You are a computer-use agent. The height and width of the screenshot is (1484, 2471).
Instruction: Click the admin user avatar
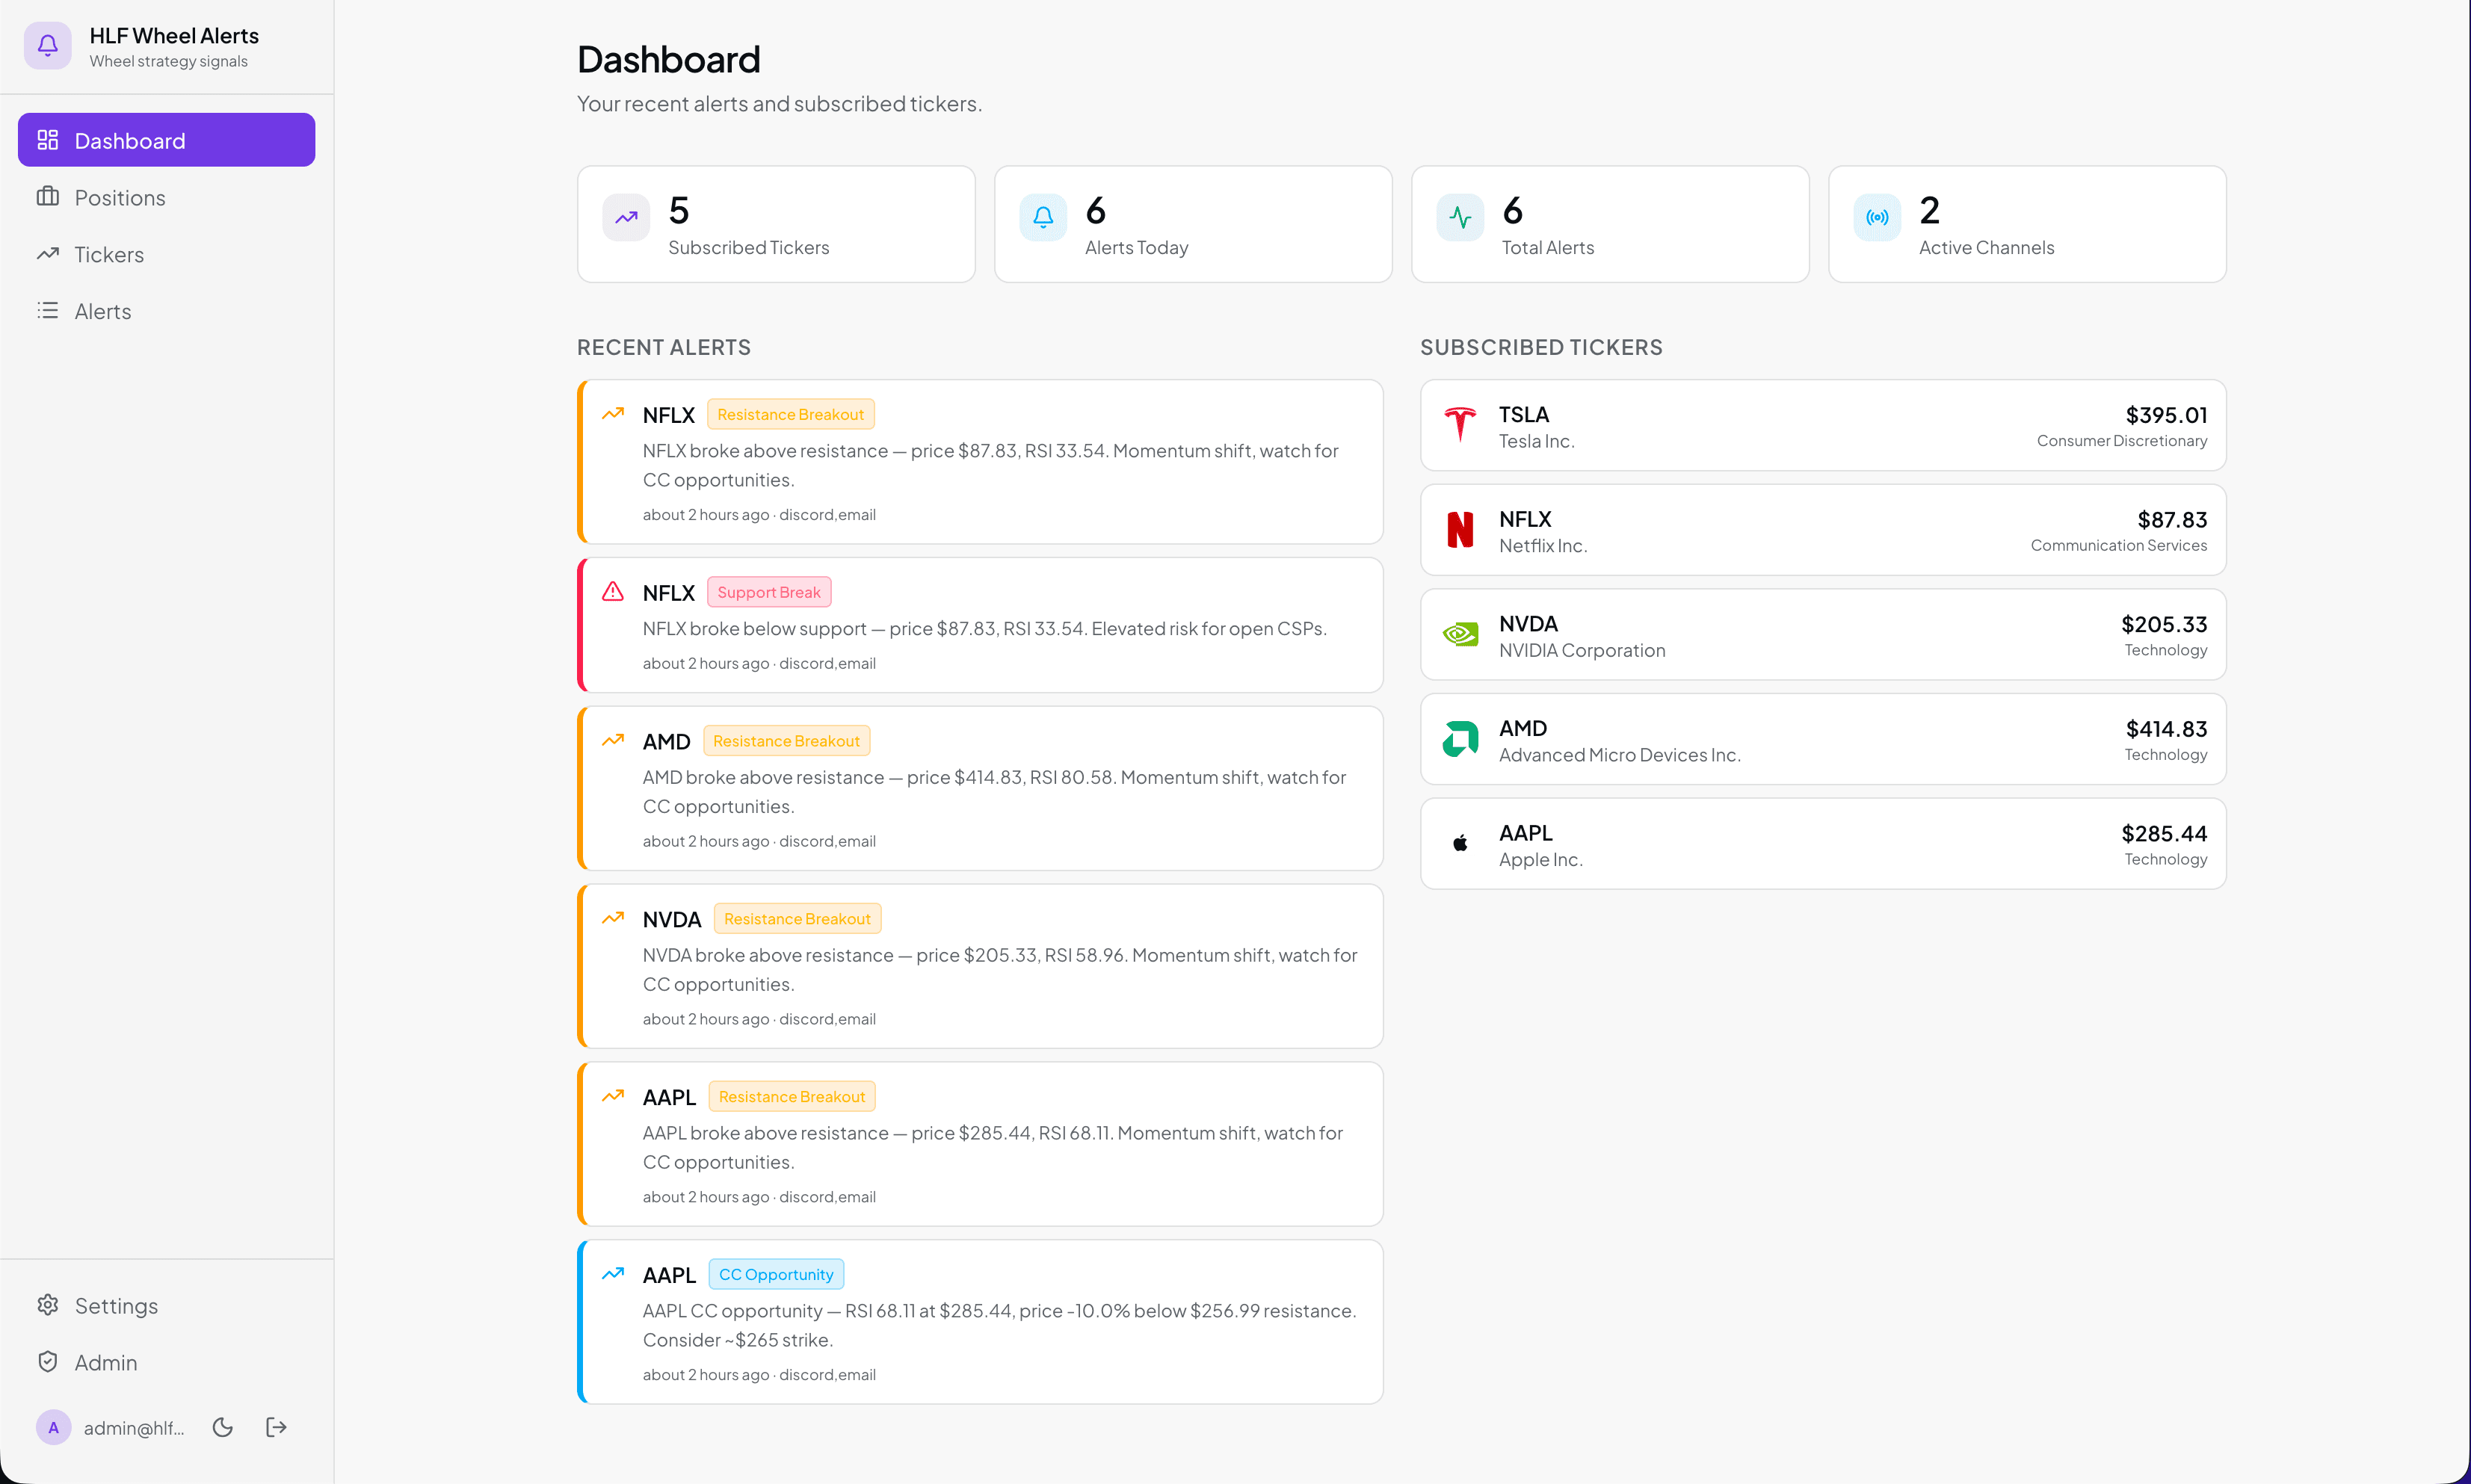click(x=54, y=1427)
